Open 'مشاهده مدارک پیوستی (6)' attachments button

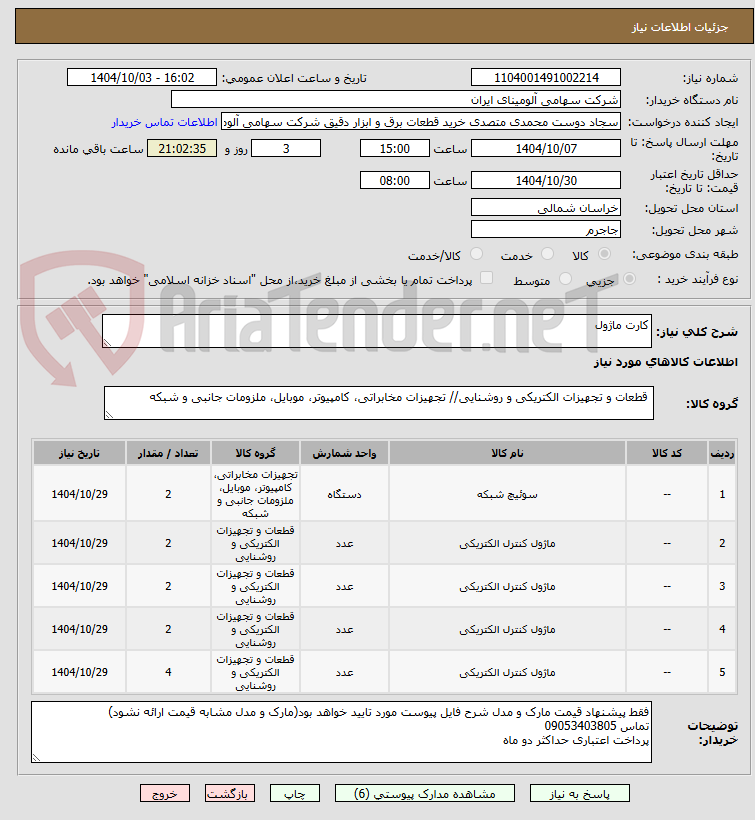point(425,793)
